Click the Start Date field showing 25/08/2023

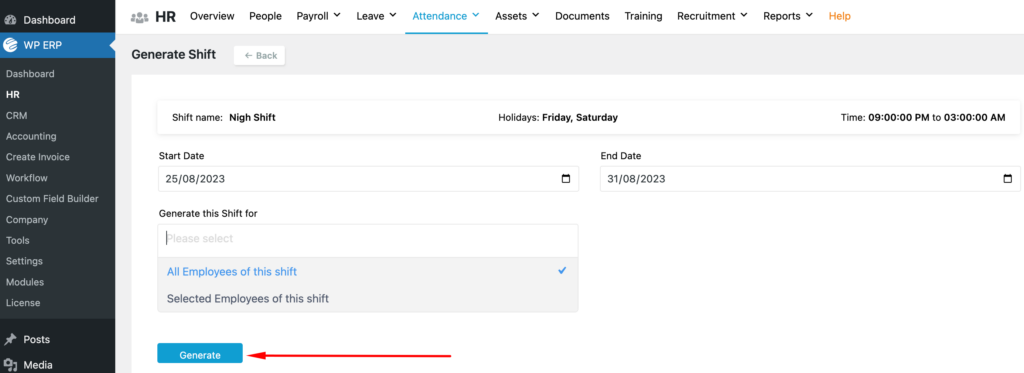[x=368, y=179]
